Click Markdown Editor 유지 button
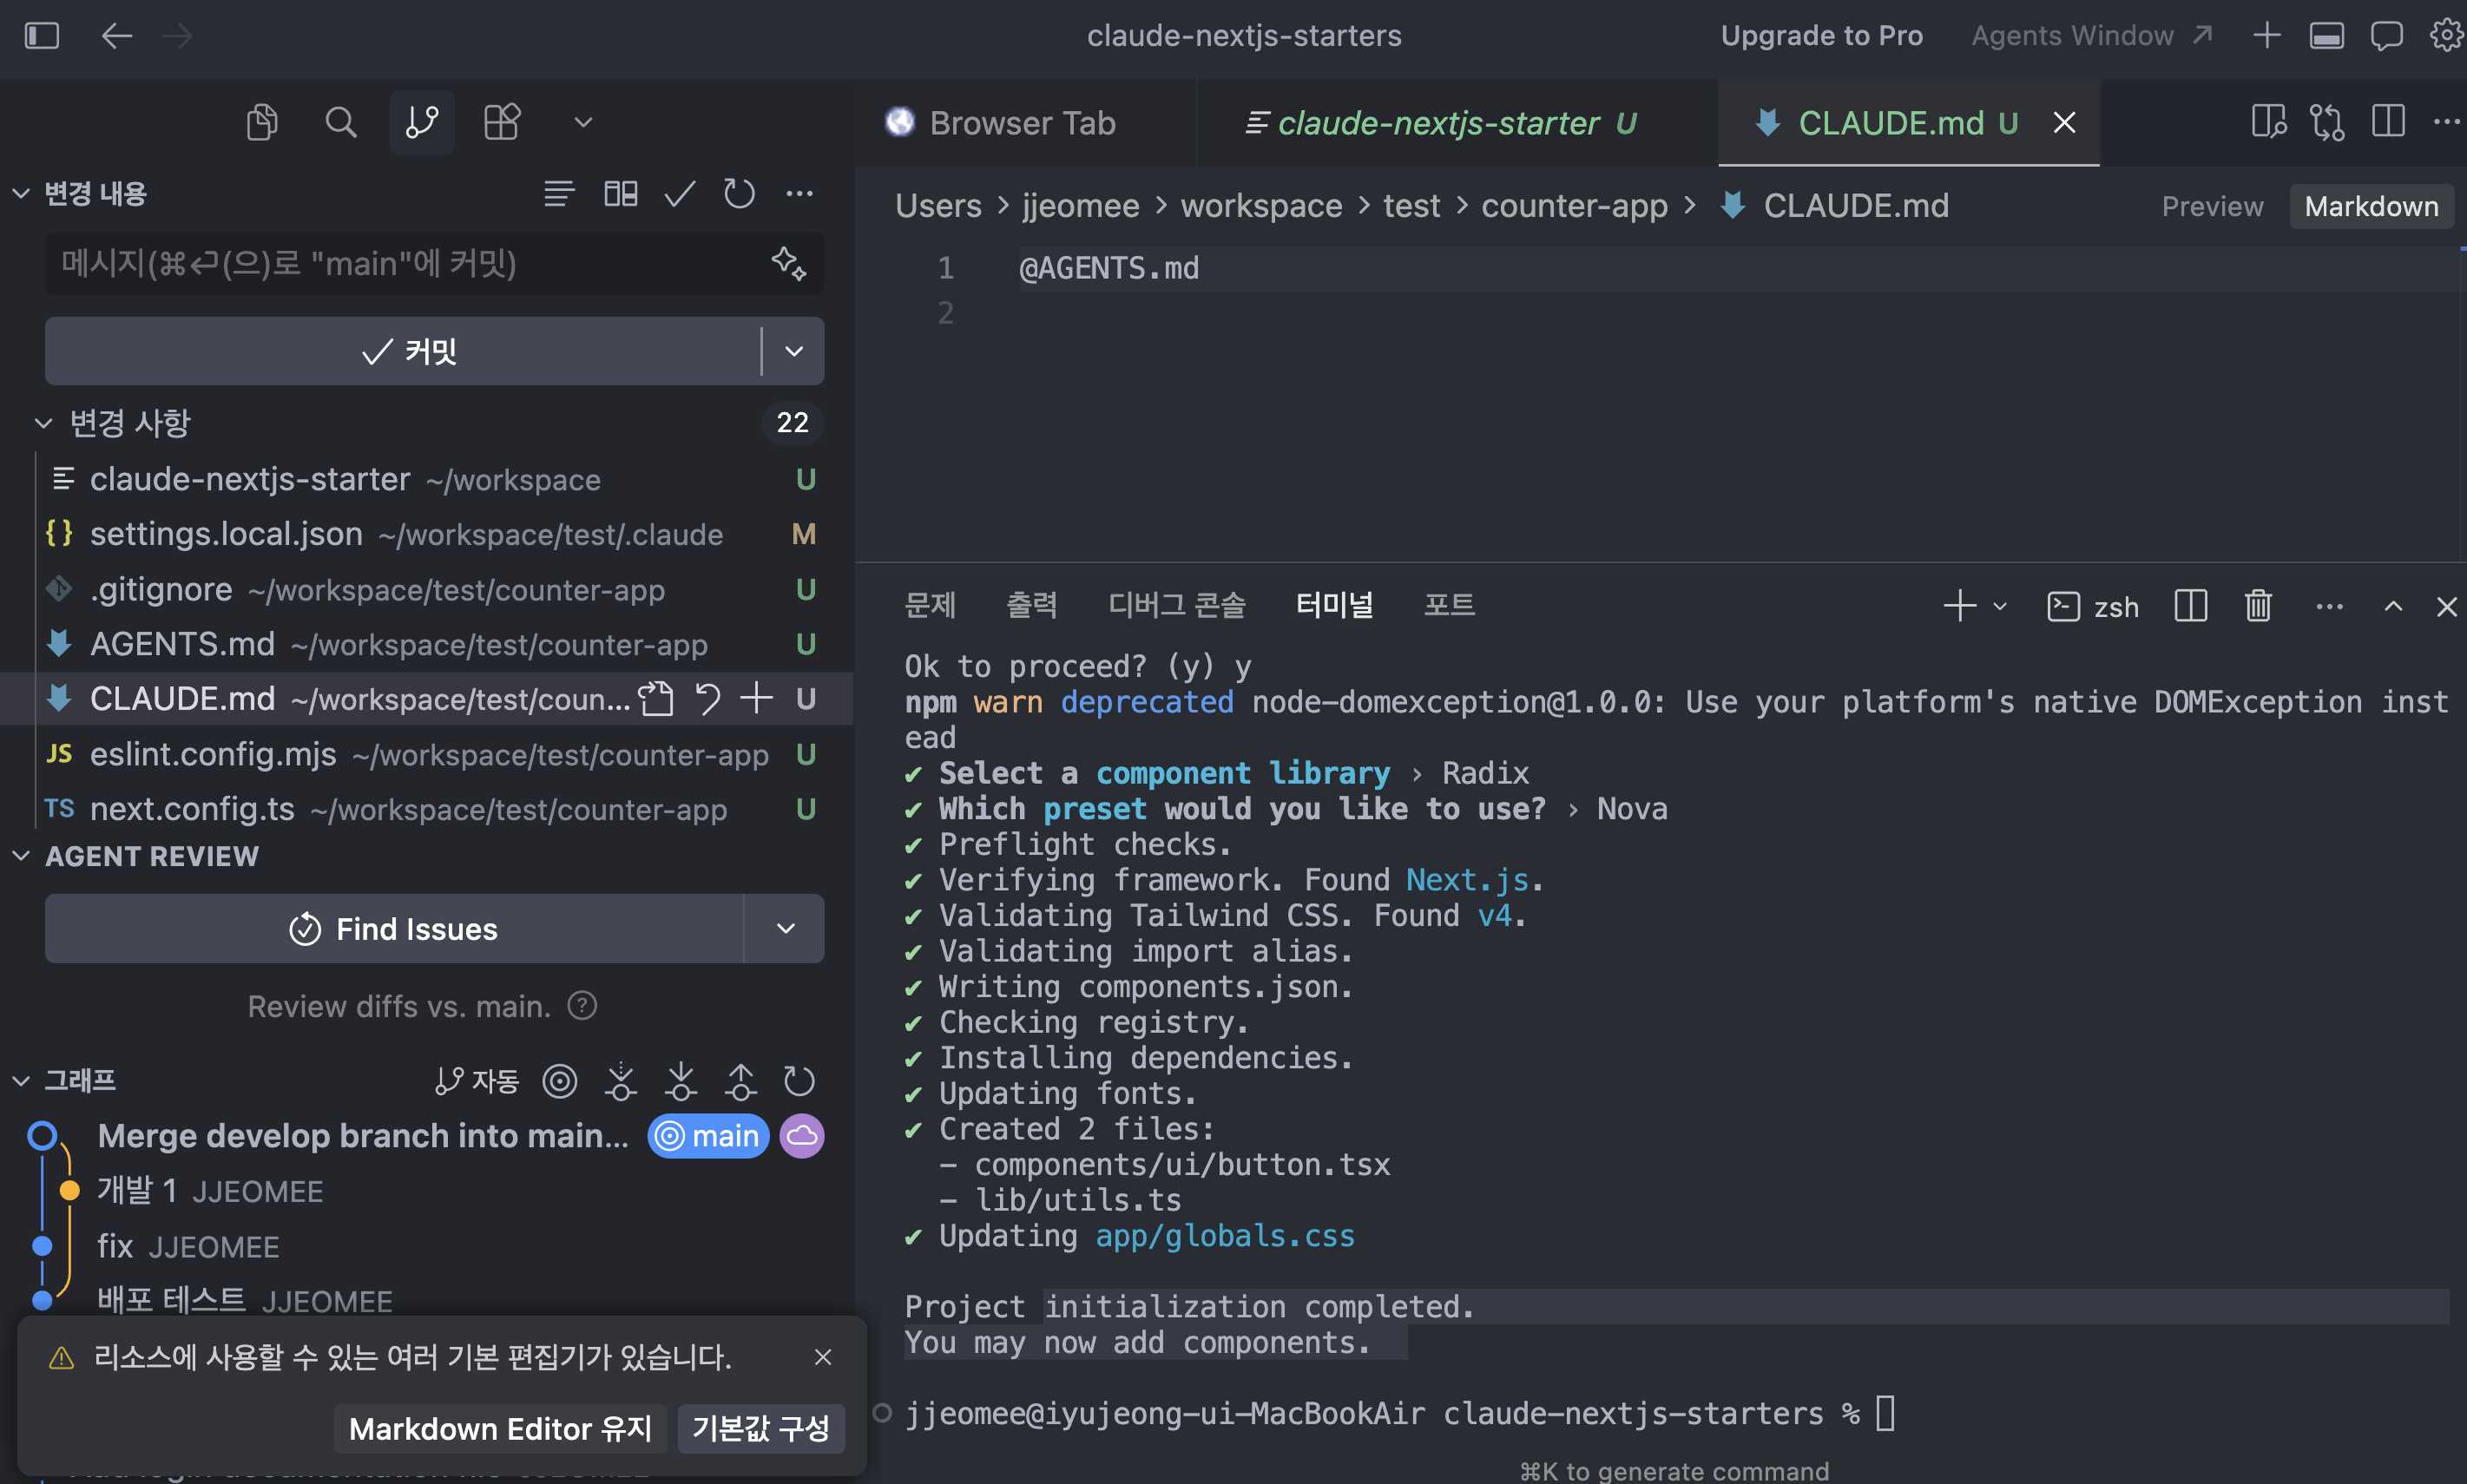 500,1428
